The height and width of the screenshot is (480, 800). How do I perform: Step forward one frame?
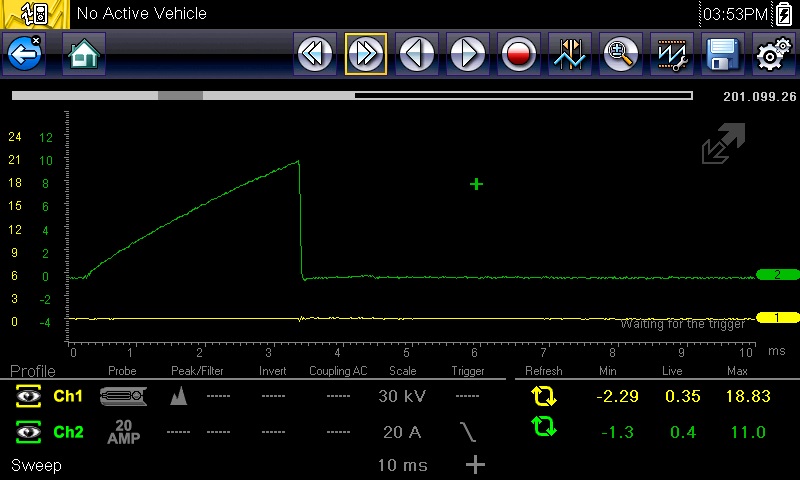[467, 54]
